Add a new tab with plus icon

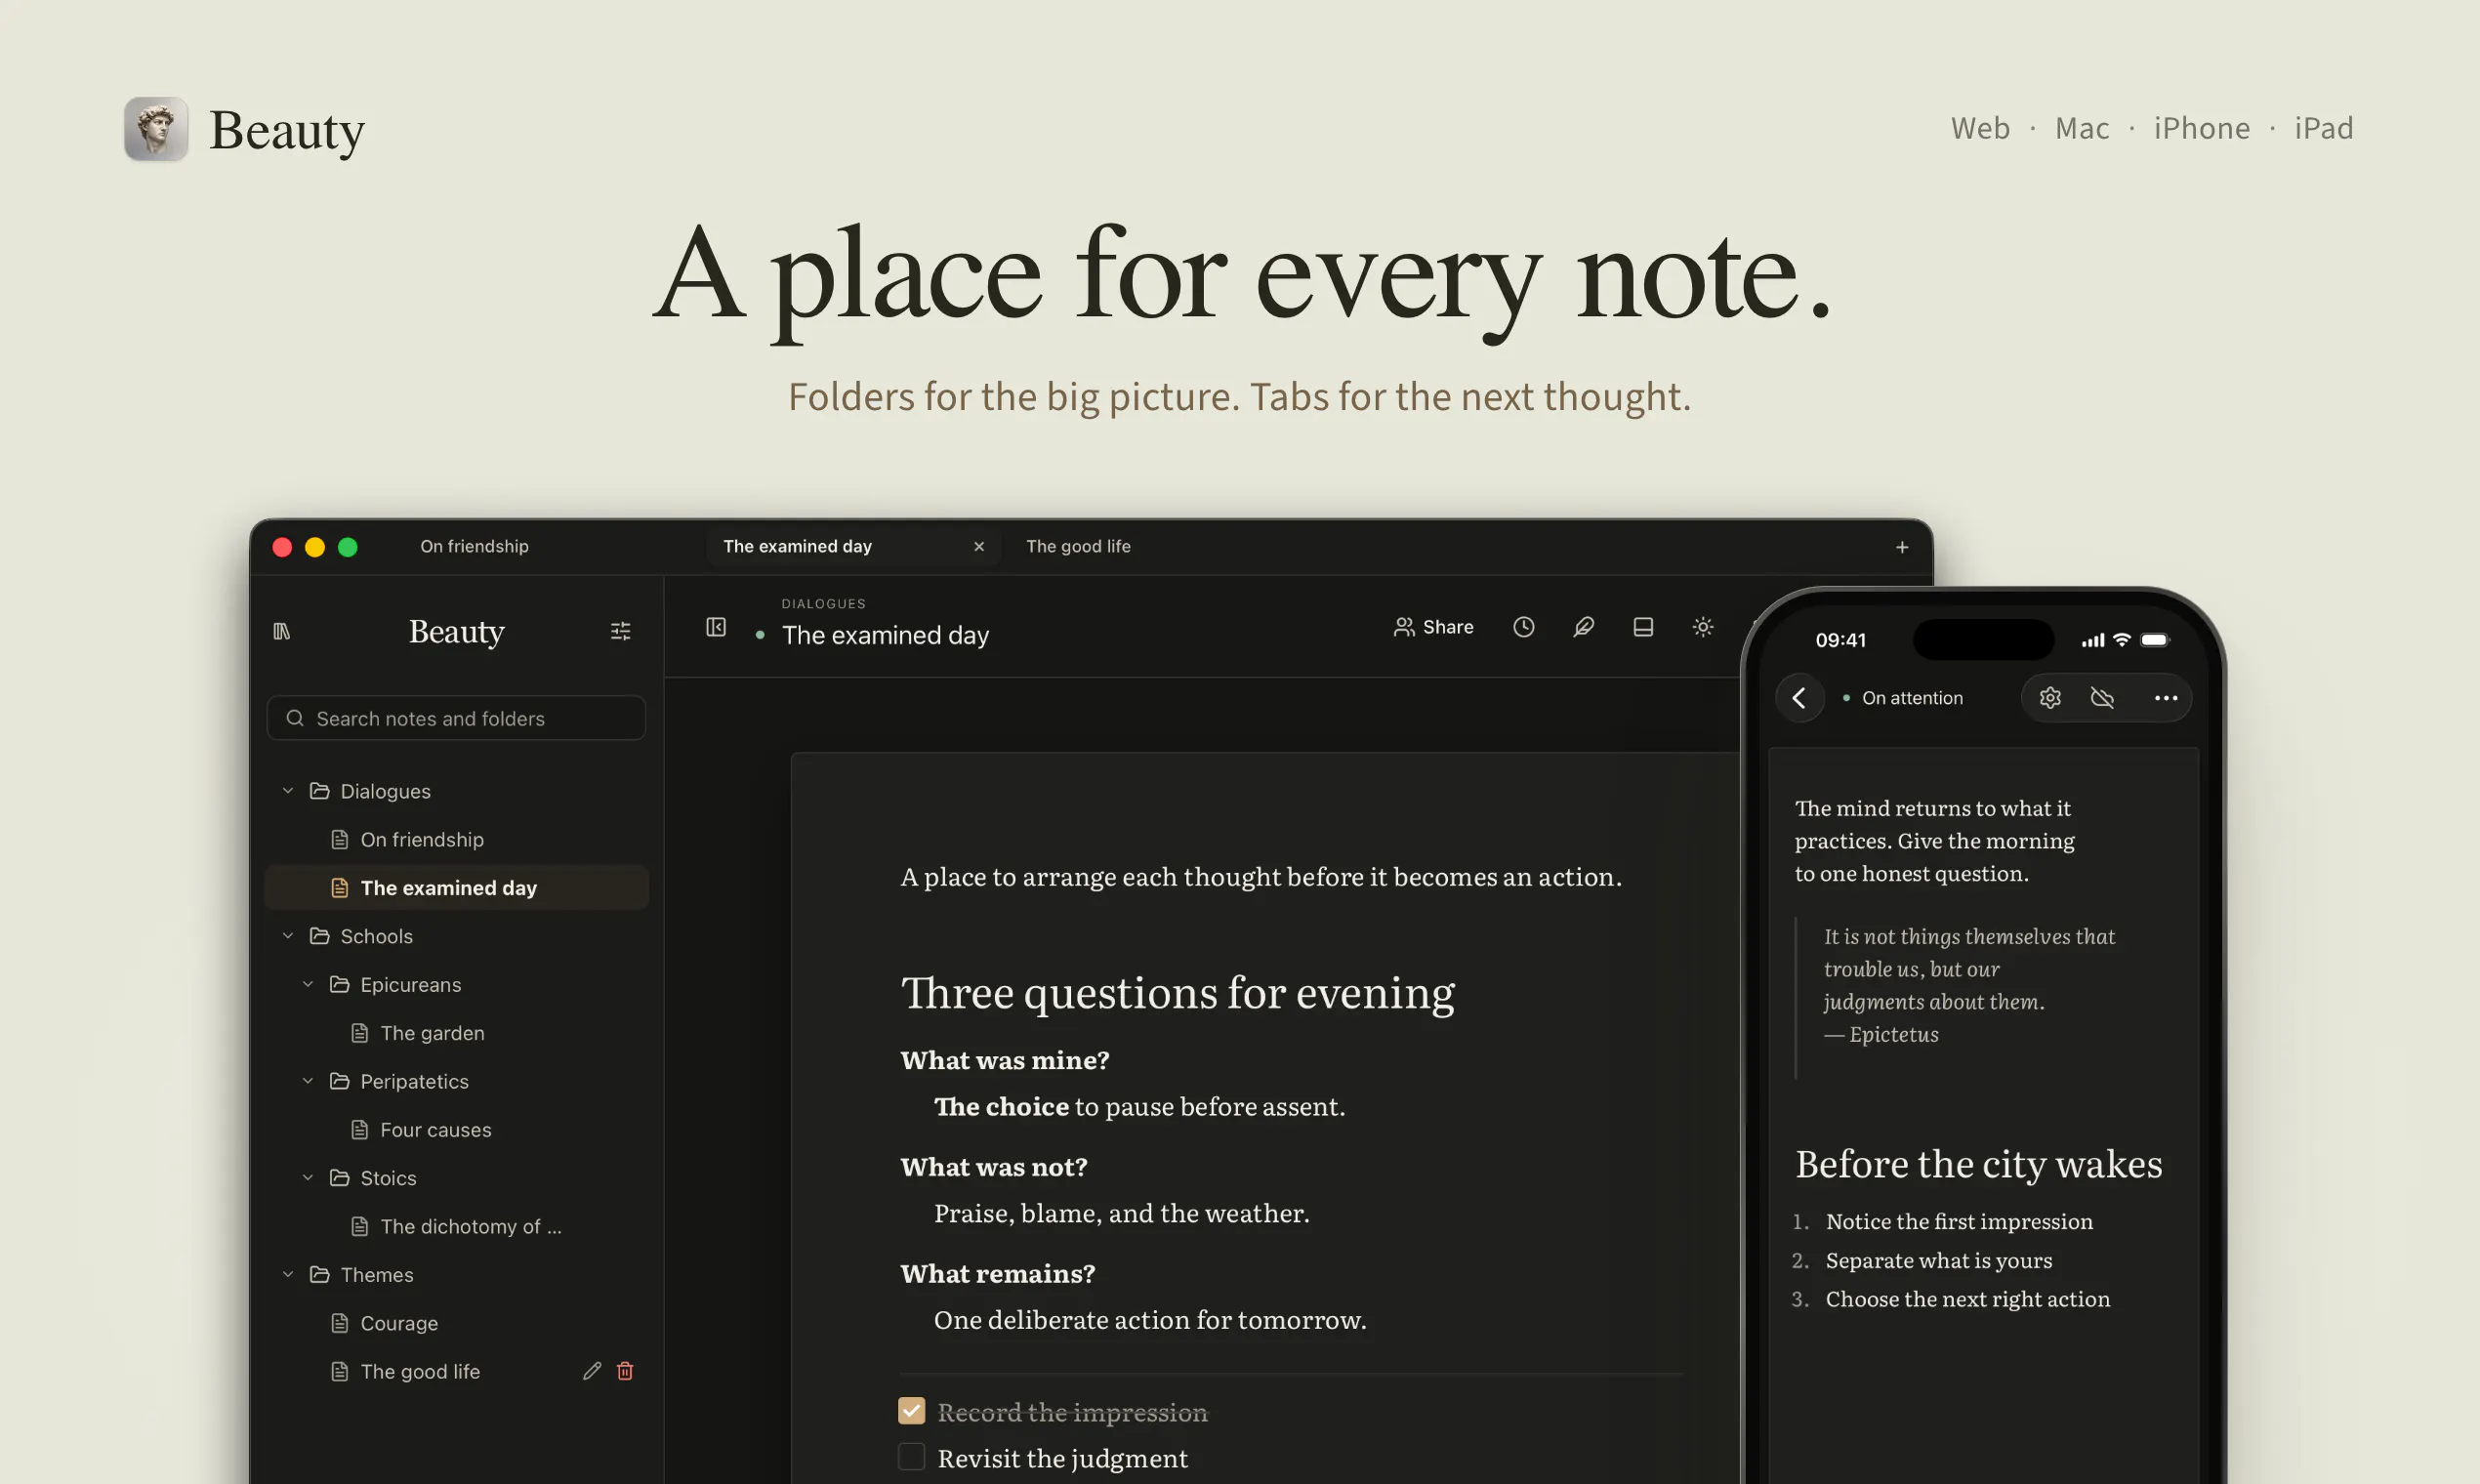(1902, 547)
